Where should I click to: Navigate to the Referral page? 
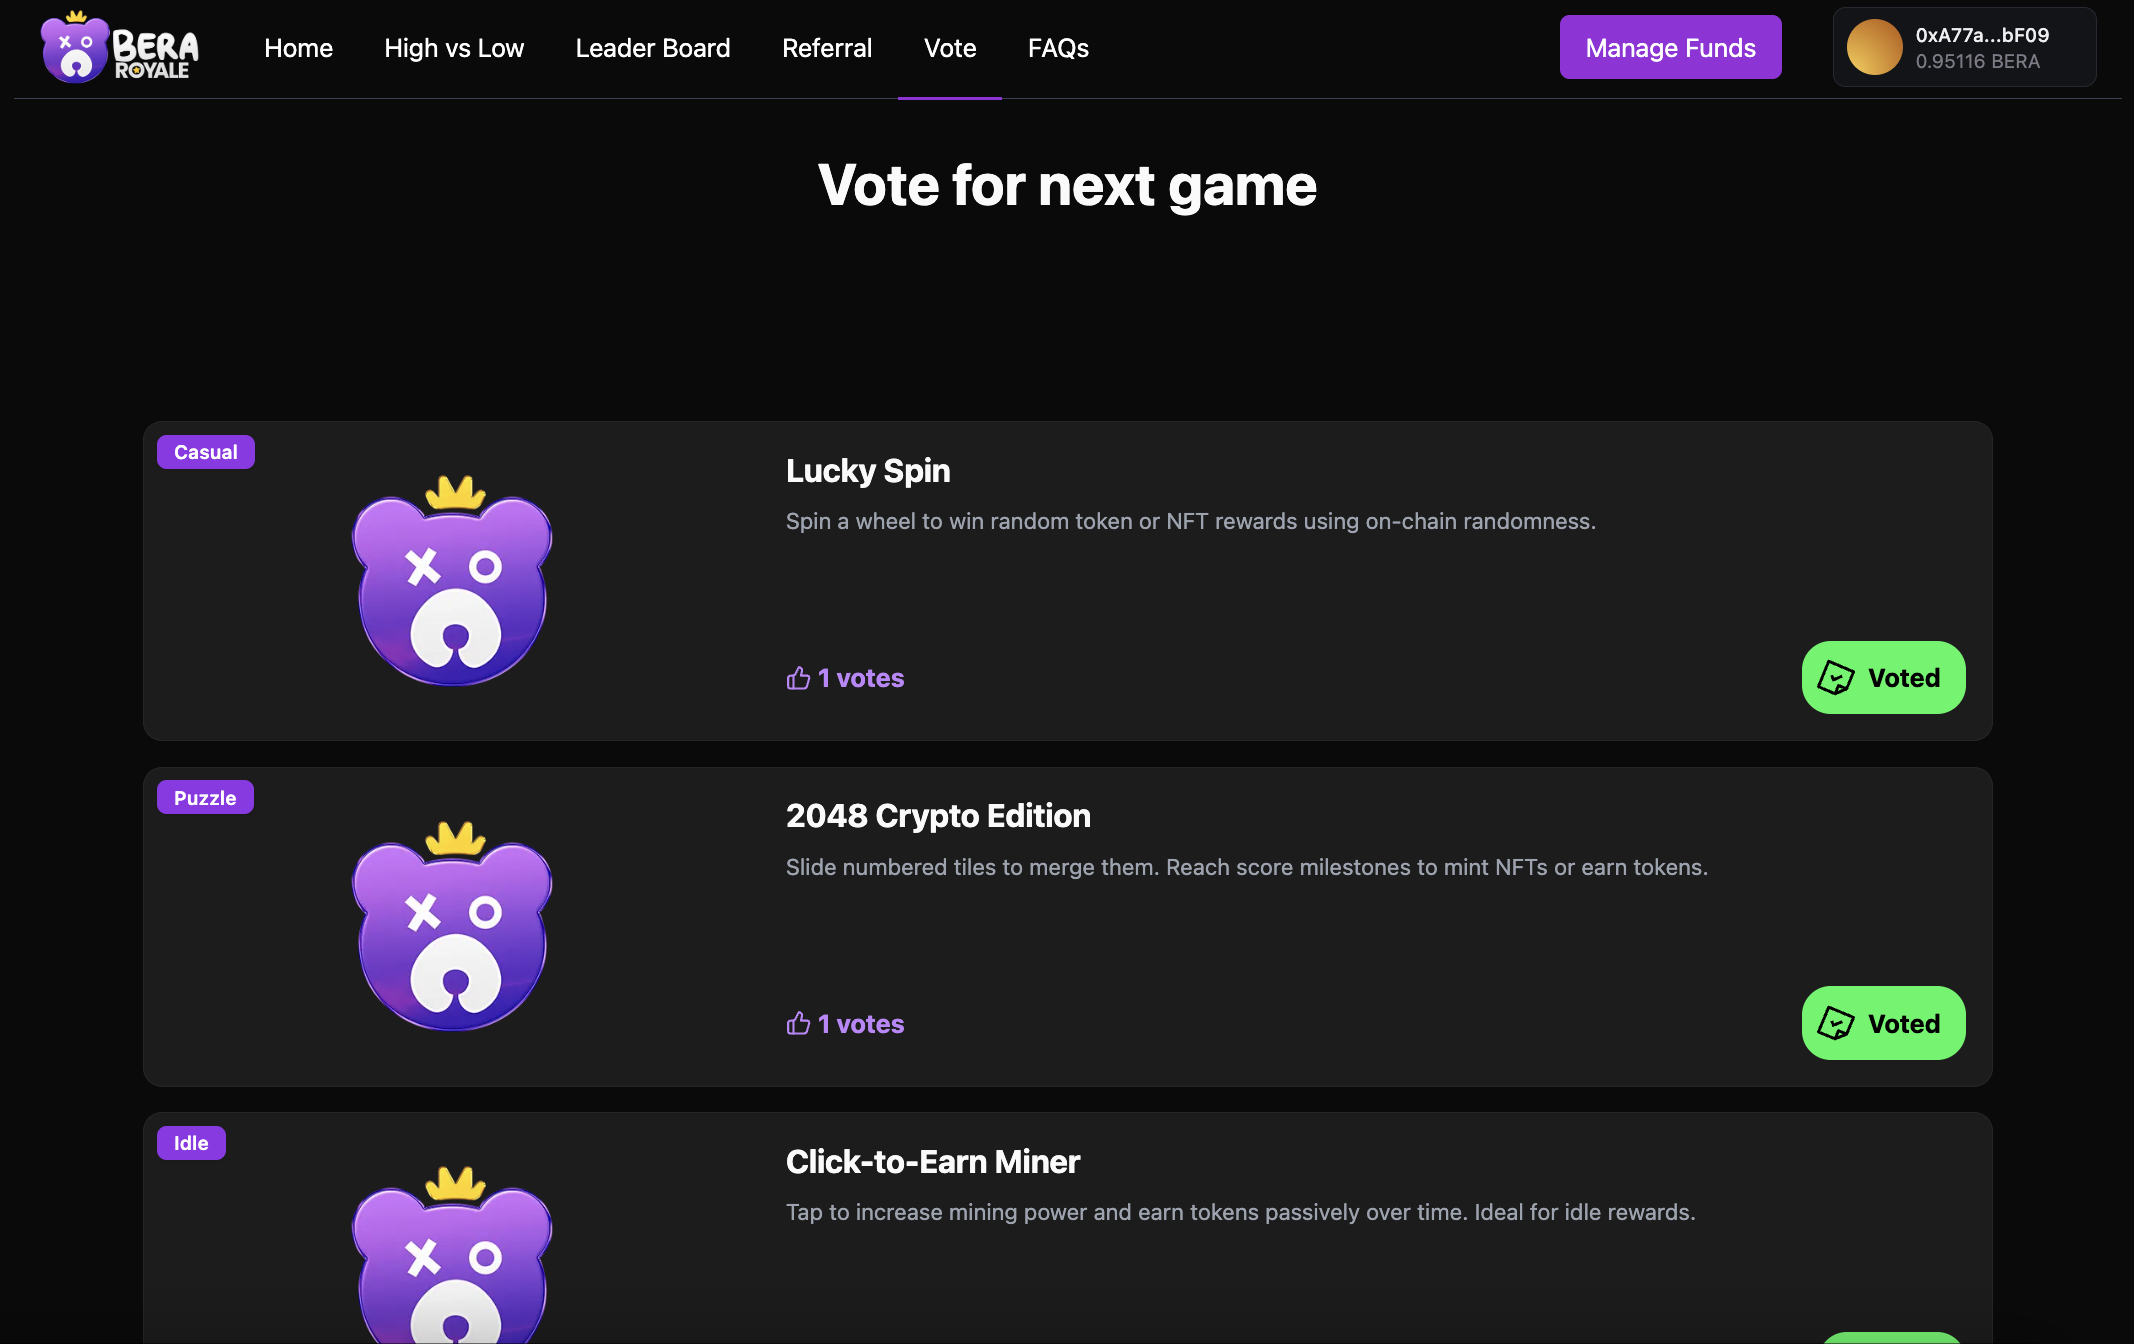827,48
